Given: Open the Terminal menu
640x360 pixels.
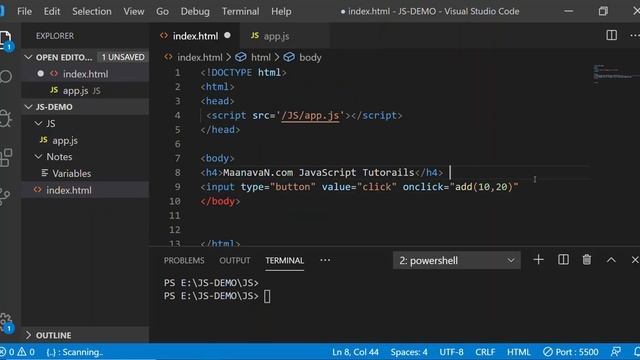Looking at the screenshot, I should click(240, 11).
